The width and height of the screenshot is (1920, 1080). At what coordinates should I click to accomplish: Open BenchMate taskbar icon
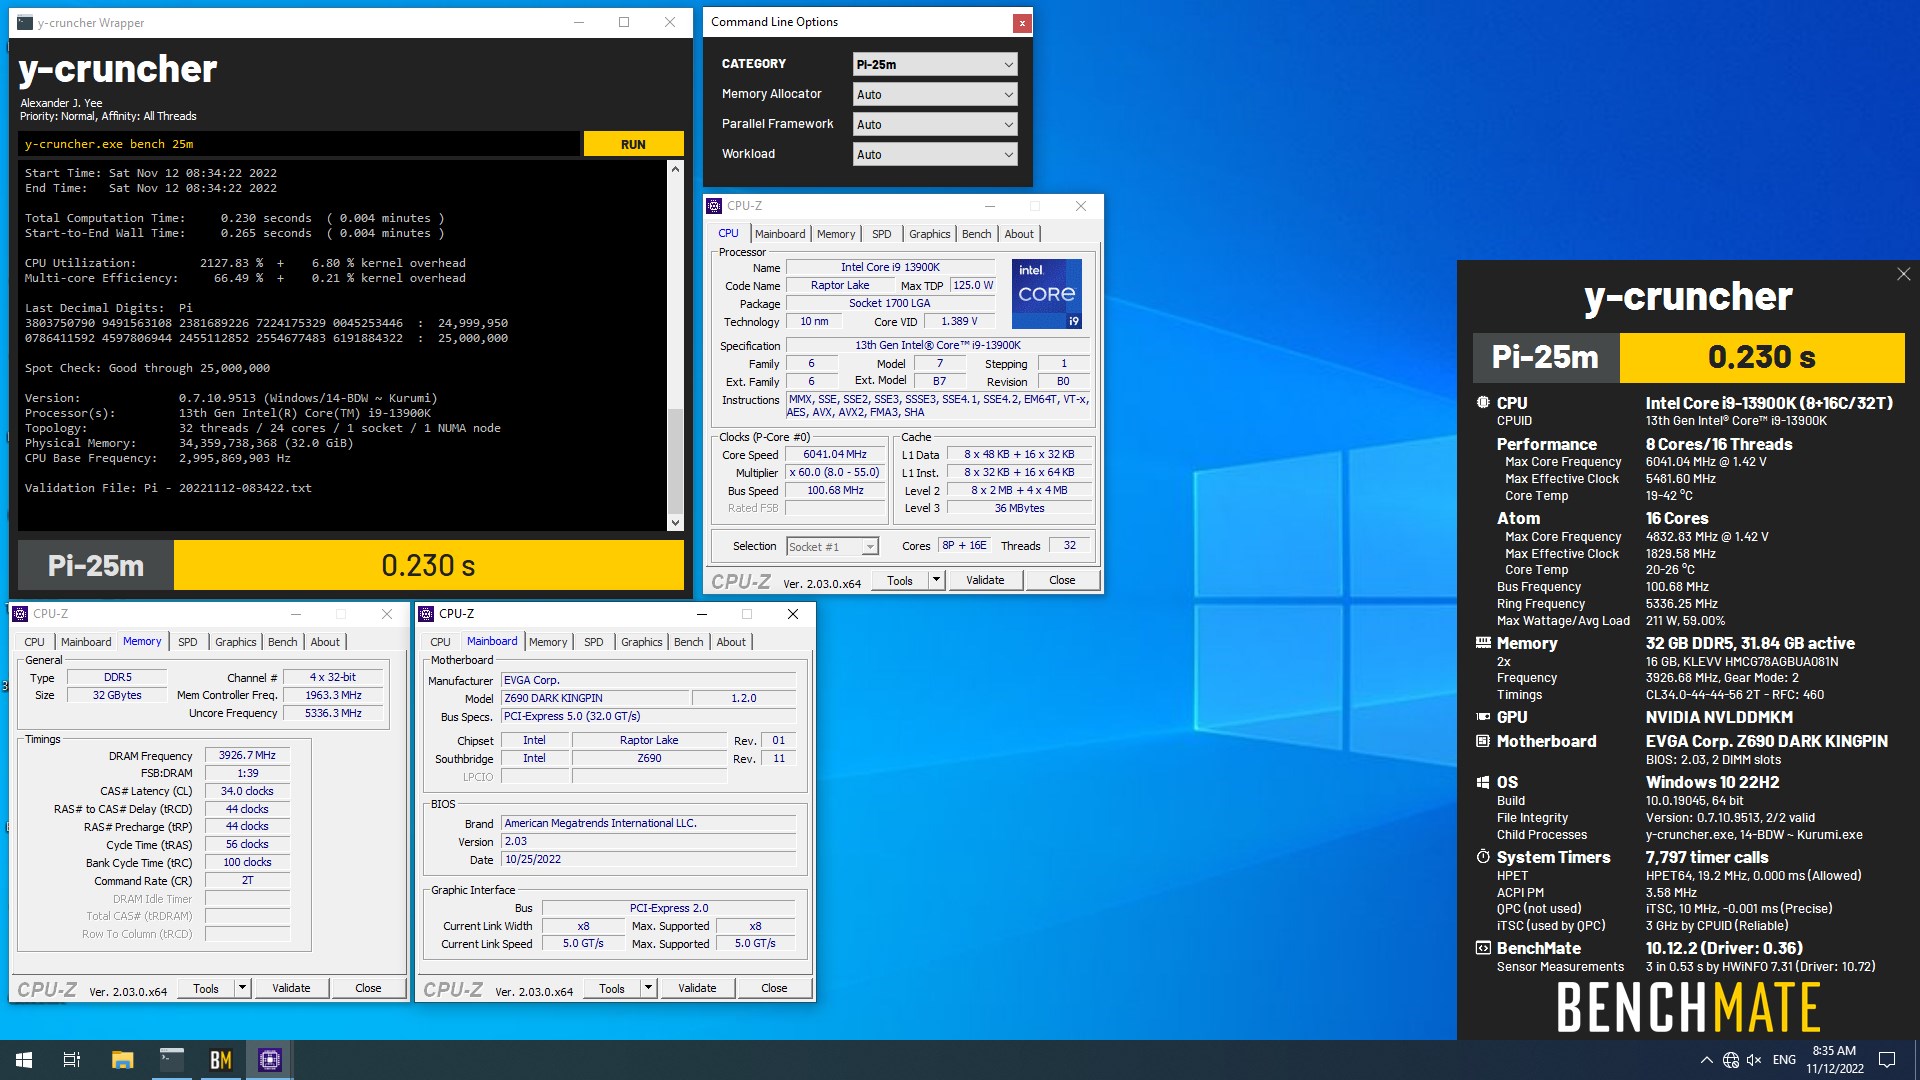(x=220, y=1060)
